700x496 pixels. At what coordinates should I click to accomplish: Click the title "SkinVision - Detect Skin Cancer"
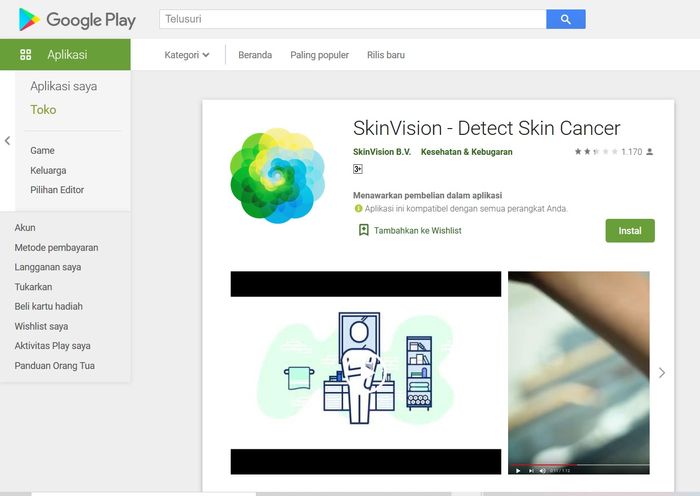point(487,128)
